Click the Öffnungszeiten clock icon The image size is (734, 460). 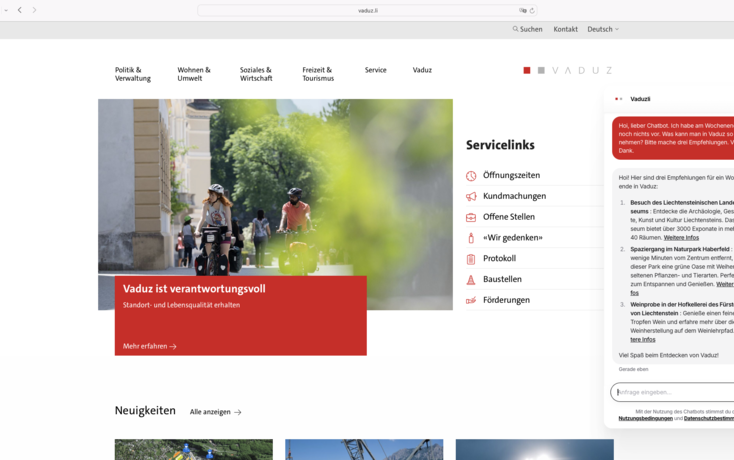(x=471, y=175)
